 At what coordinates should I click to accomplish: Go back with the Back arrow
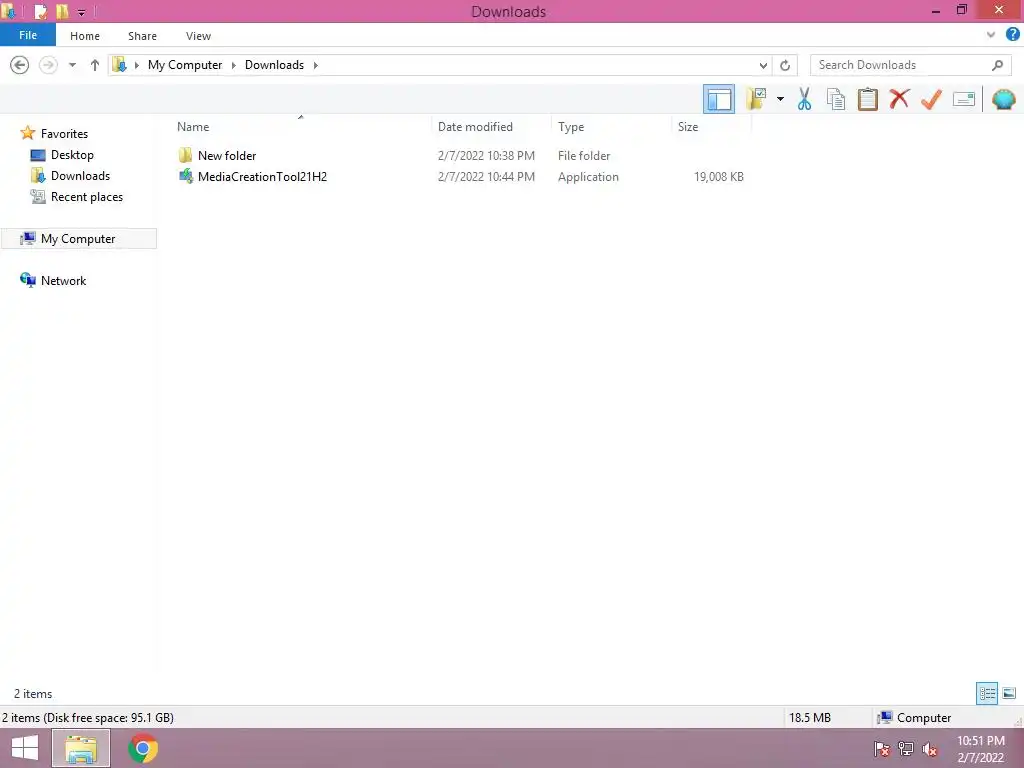click(x=20, y=65)
